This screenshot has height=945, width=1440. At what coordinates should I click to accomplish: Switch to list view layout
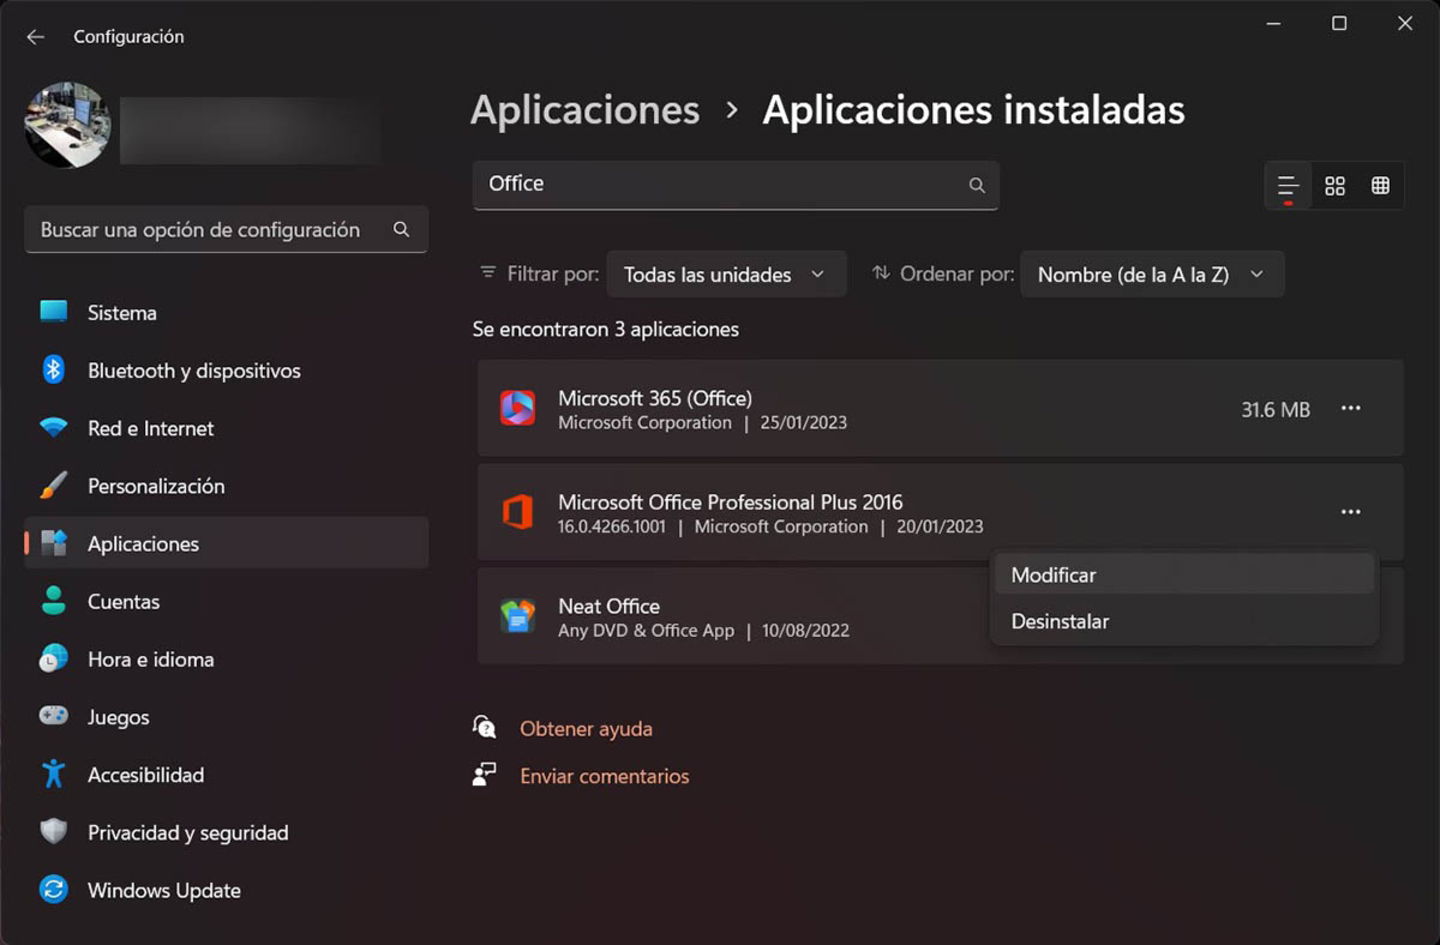tap(1288, 186)
